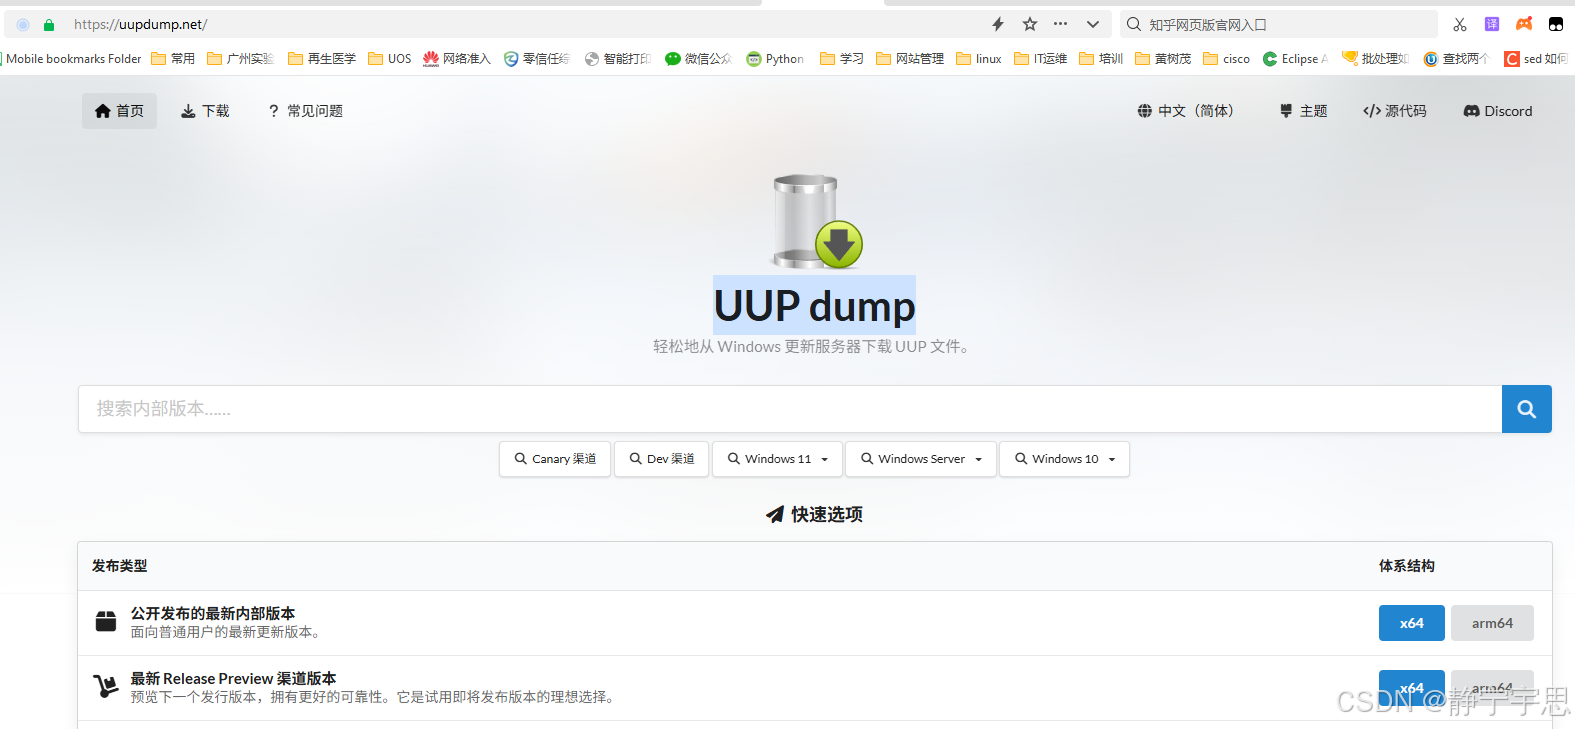
Task: Open the UOS bookmark folder
Action: 390,59
